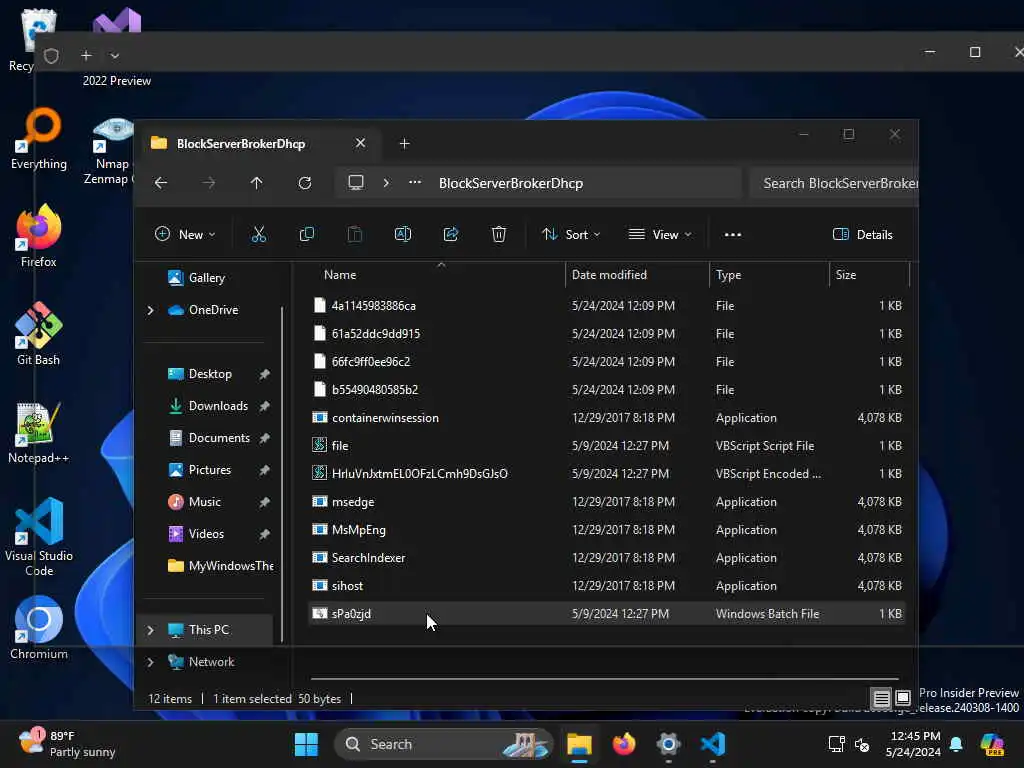Viewport: 1024px width, 768px height.
Task: Select the containerwinsession application file
Action: point(607,418)
